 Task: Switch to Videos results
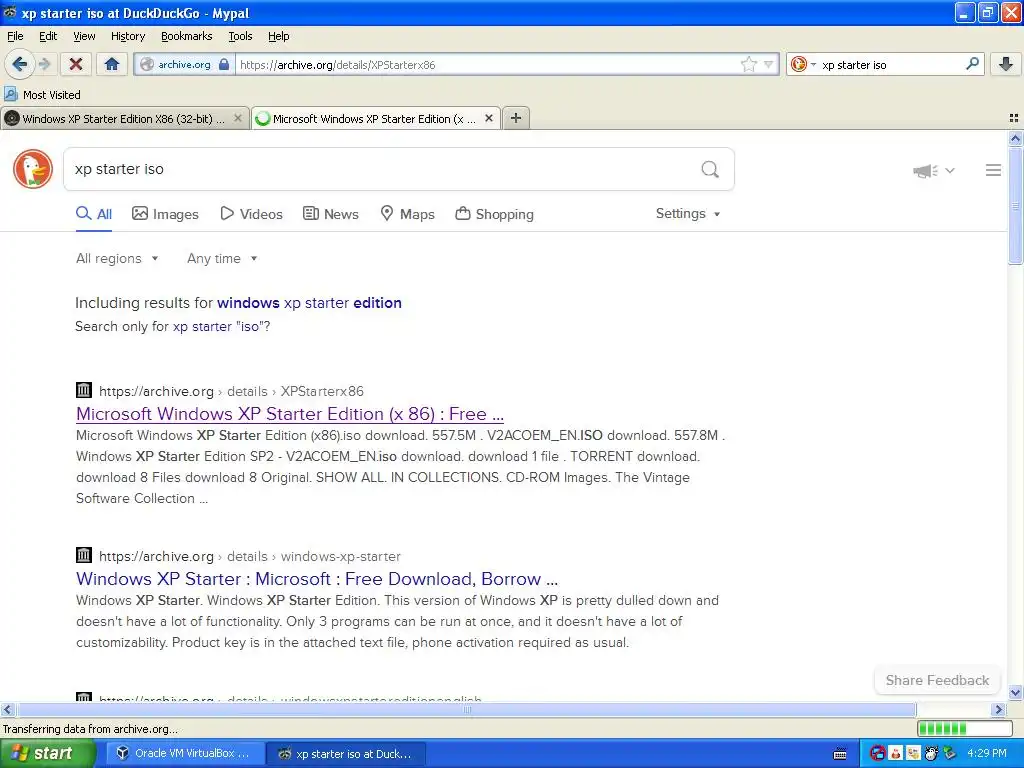251,214
